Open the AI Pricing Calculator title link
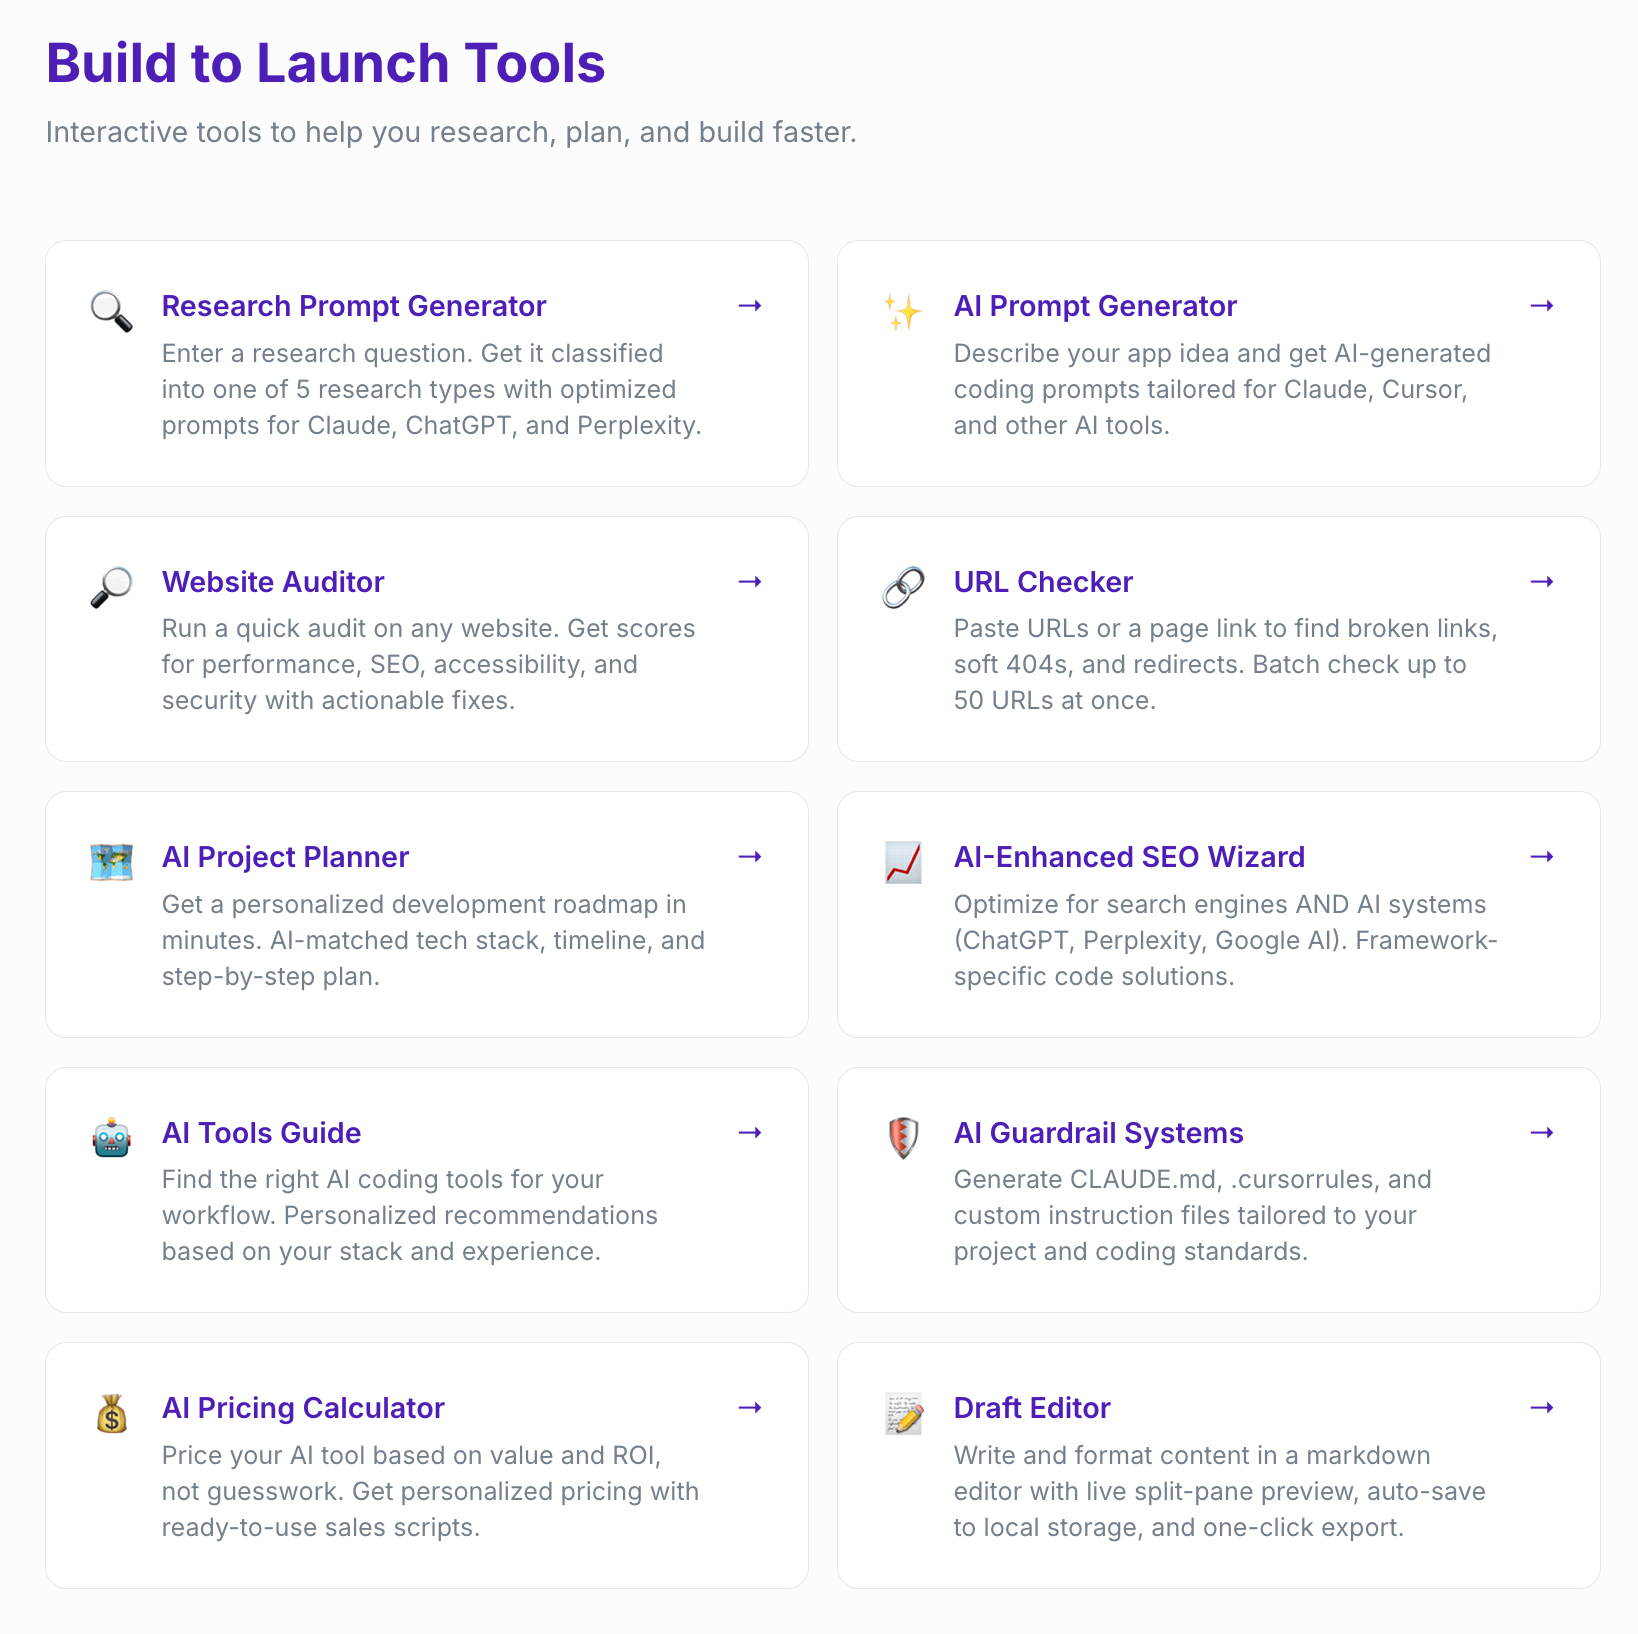 coord(303,1408)
